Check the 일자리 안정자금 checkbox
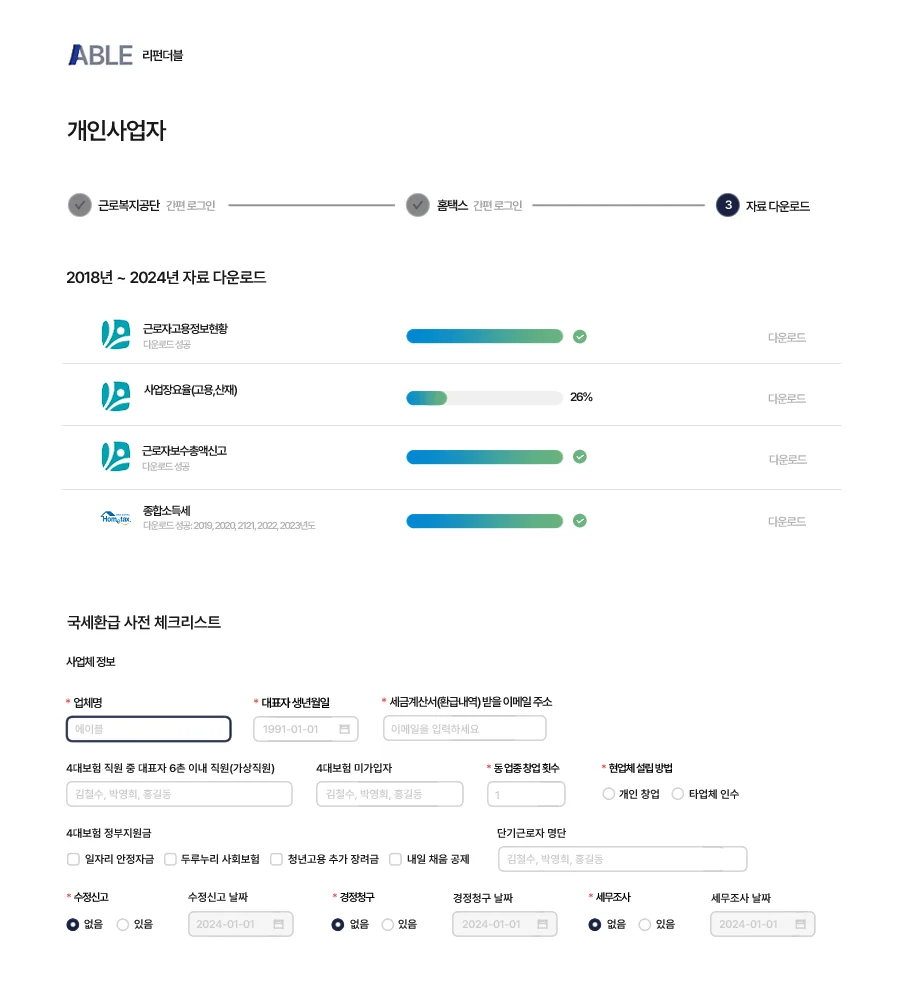900x1000 pixels. tap(73, 858)
